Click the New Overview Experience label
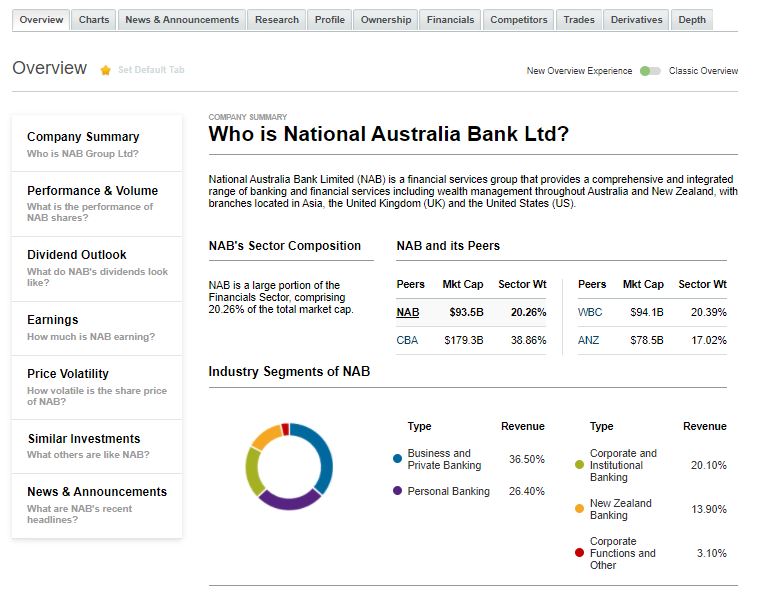762x596 pixels. [x=579, y=71]
